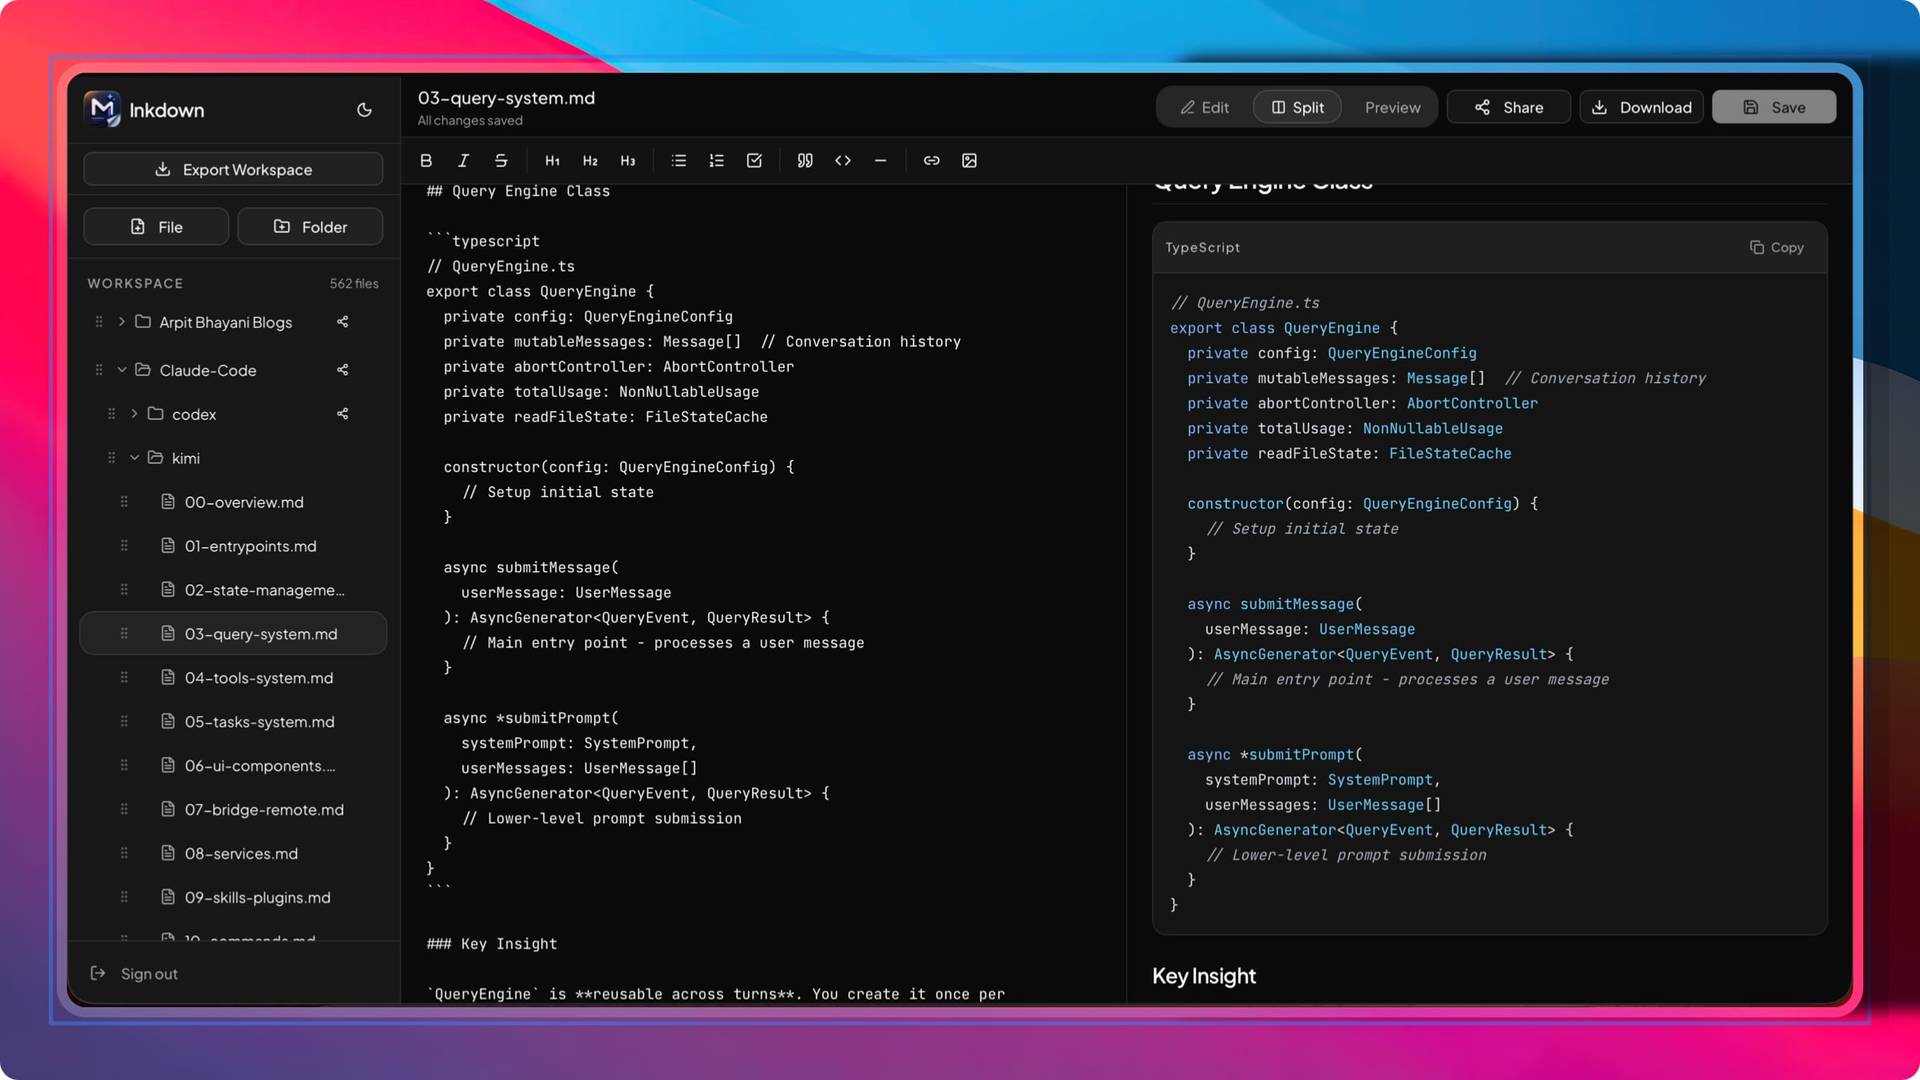This screenshot has height=1080, width=1920.
Task: Toggle bold formatting in the toolbar
Action: [426, 160]
